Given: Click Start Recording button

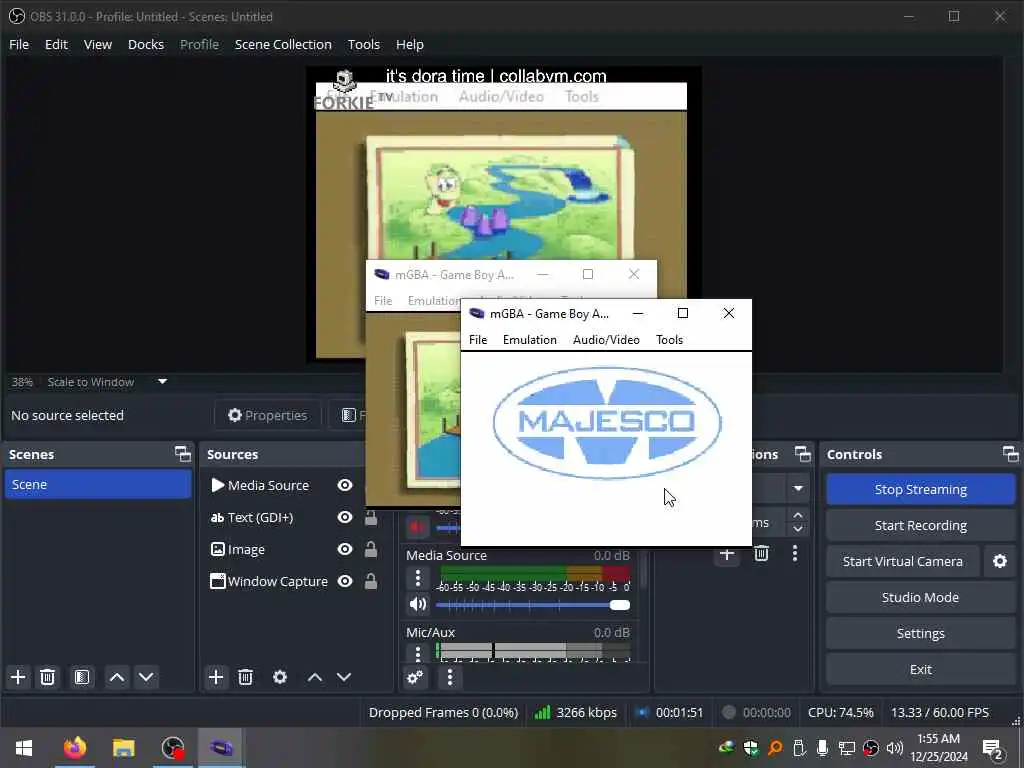Looking at the screenshot, I should point(921,525).
